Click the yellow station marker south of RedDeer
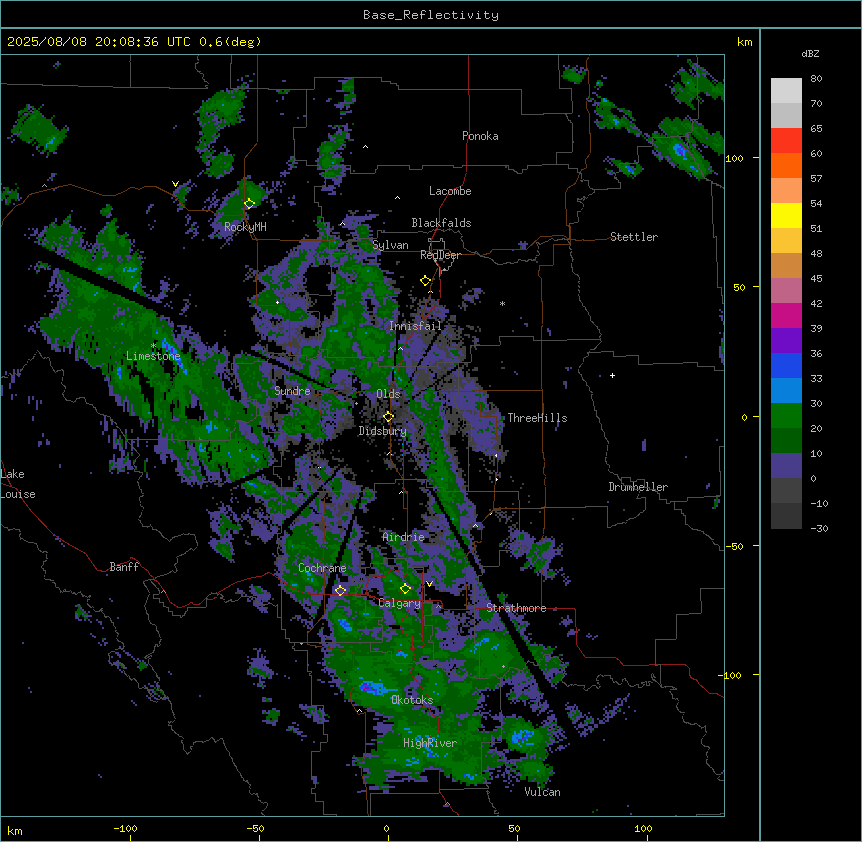 426,281
